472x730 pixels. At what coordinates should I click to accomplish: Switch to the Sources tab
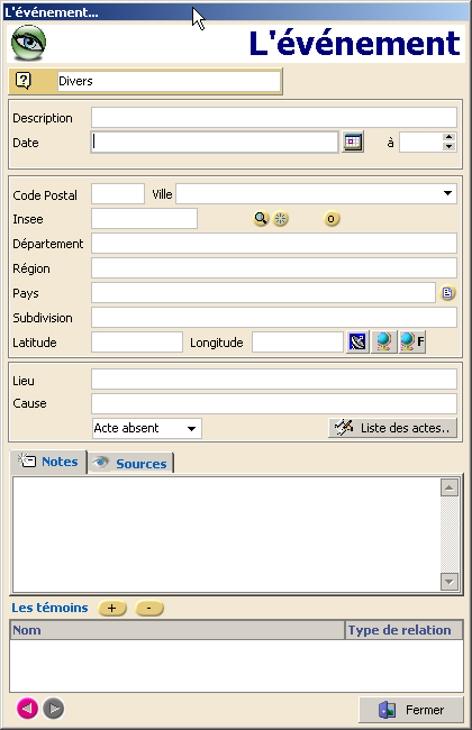tap(130, 463)
